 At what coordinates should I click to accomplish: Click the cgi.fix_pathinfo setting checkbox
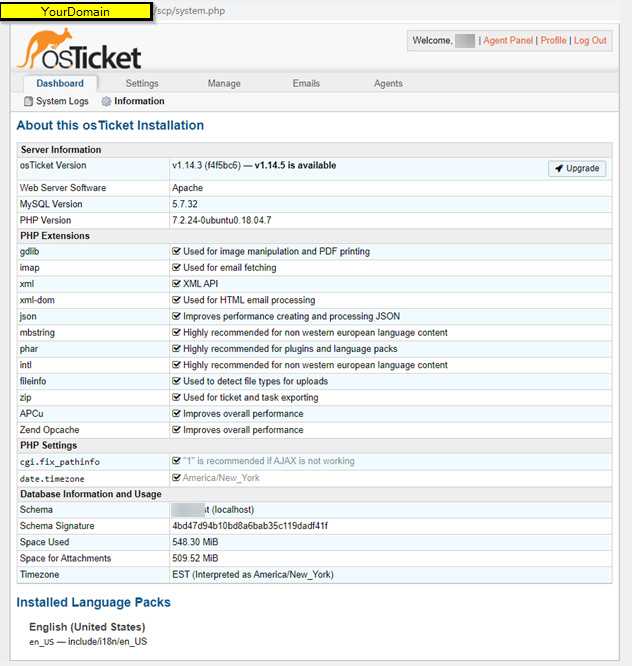176,462
